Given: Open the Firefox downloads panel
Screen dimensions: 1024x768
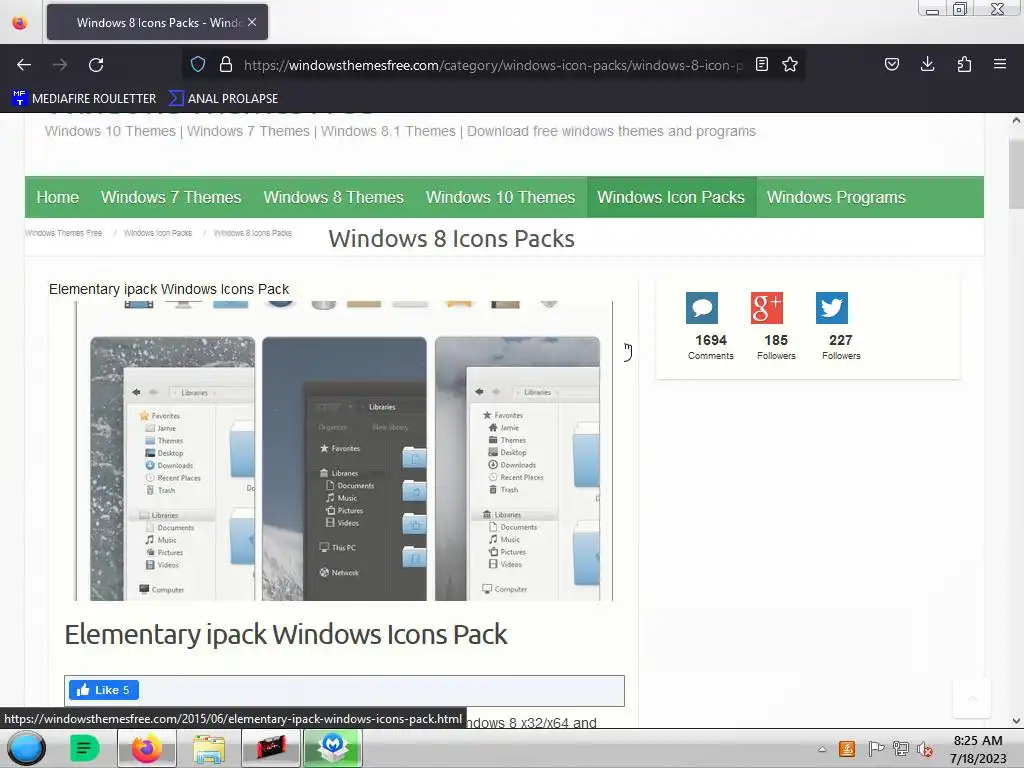Looking at the screenshot, I should tap(927, 64).
